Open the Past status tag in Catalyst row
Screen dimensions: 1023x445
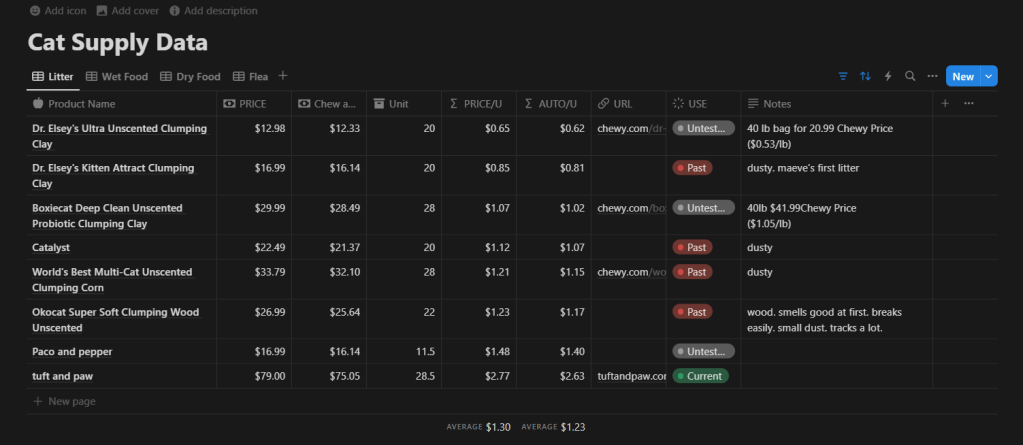point(692,247)
